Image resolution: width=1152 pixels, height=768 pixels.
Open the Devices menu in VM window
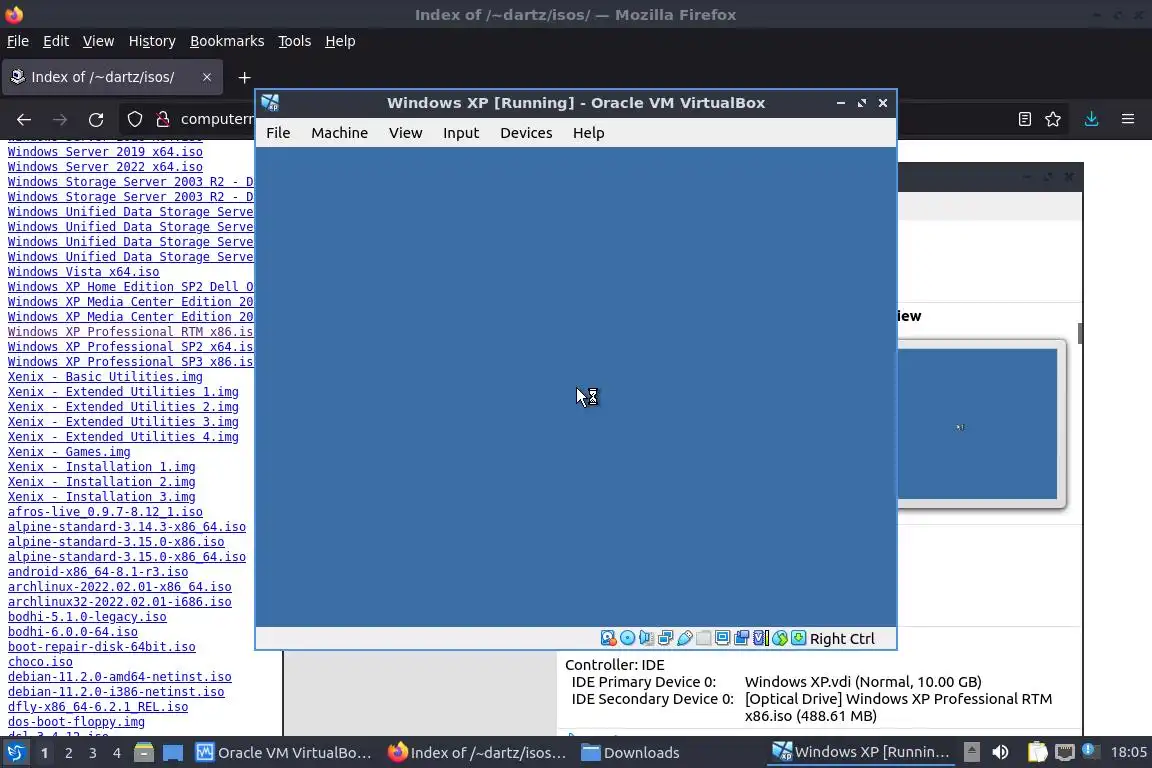click(526, 133)
